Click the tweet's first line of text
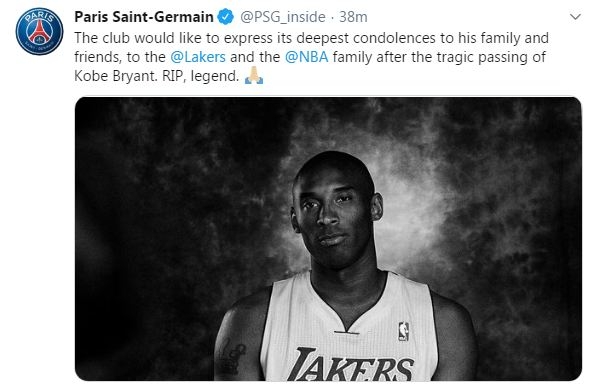Image resolution: width=595 pixels, height=387 pixels. [312, 38]
